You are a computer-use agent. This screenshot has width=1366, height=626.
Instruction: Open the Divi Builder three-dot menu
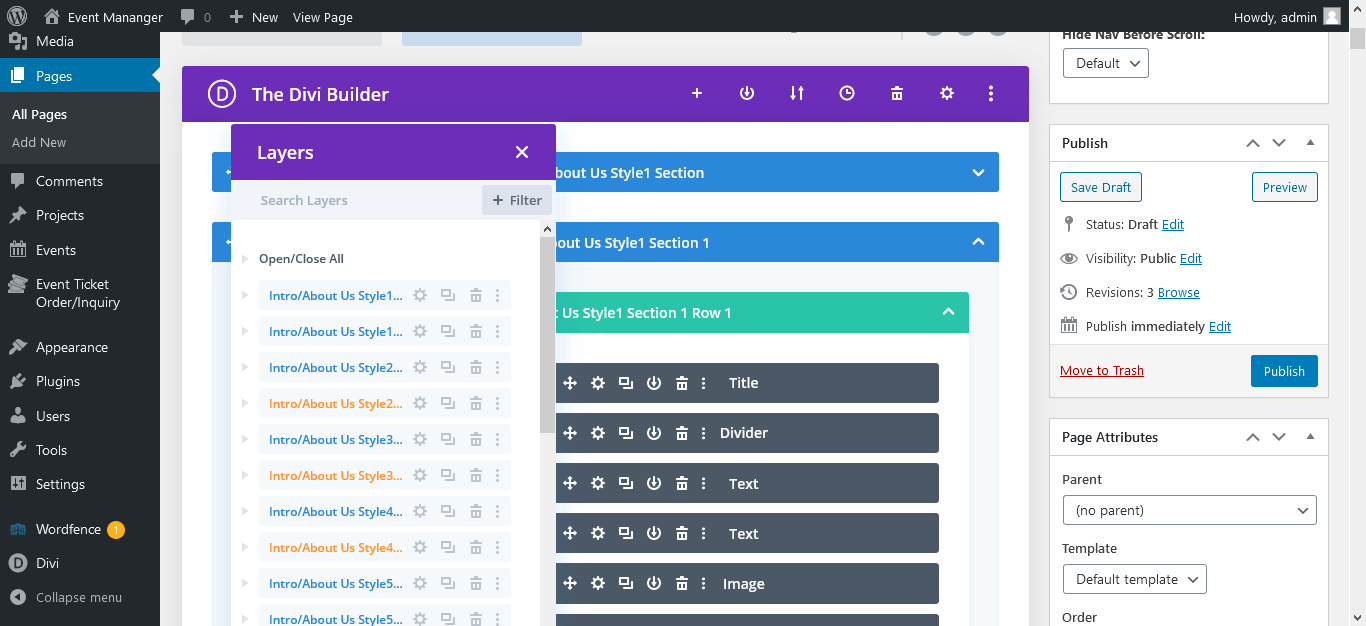tap(991, 93)
